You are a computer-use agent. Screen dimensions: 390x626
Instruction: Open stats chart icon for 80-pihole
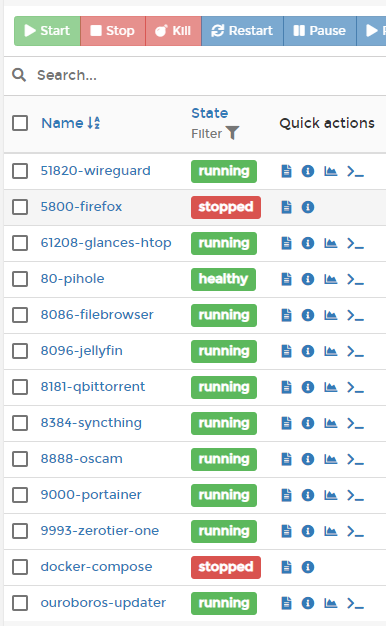pos(331,279)
